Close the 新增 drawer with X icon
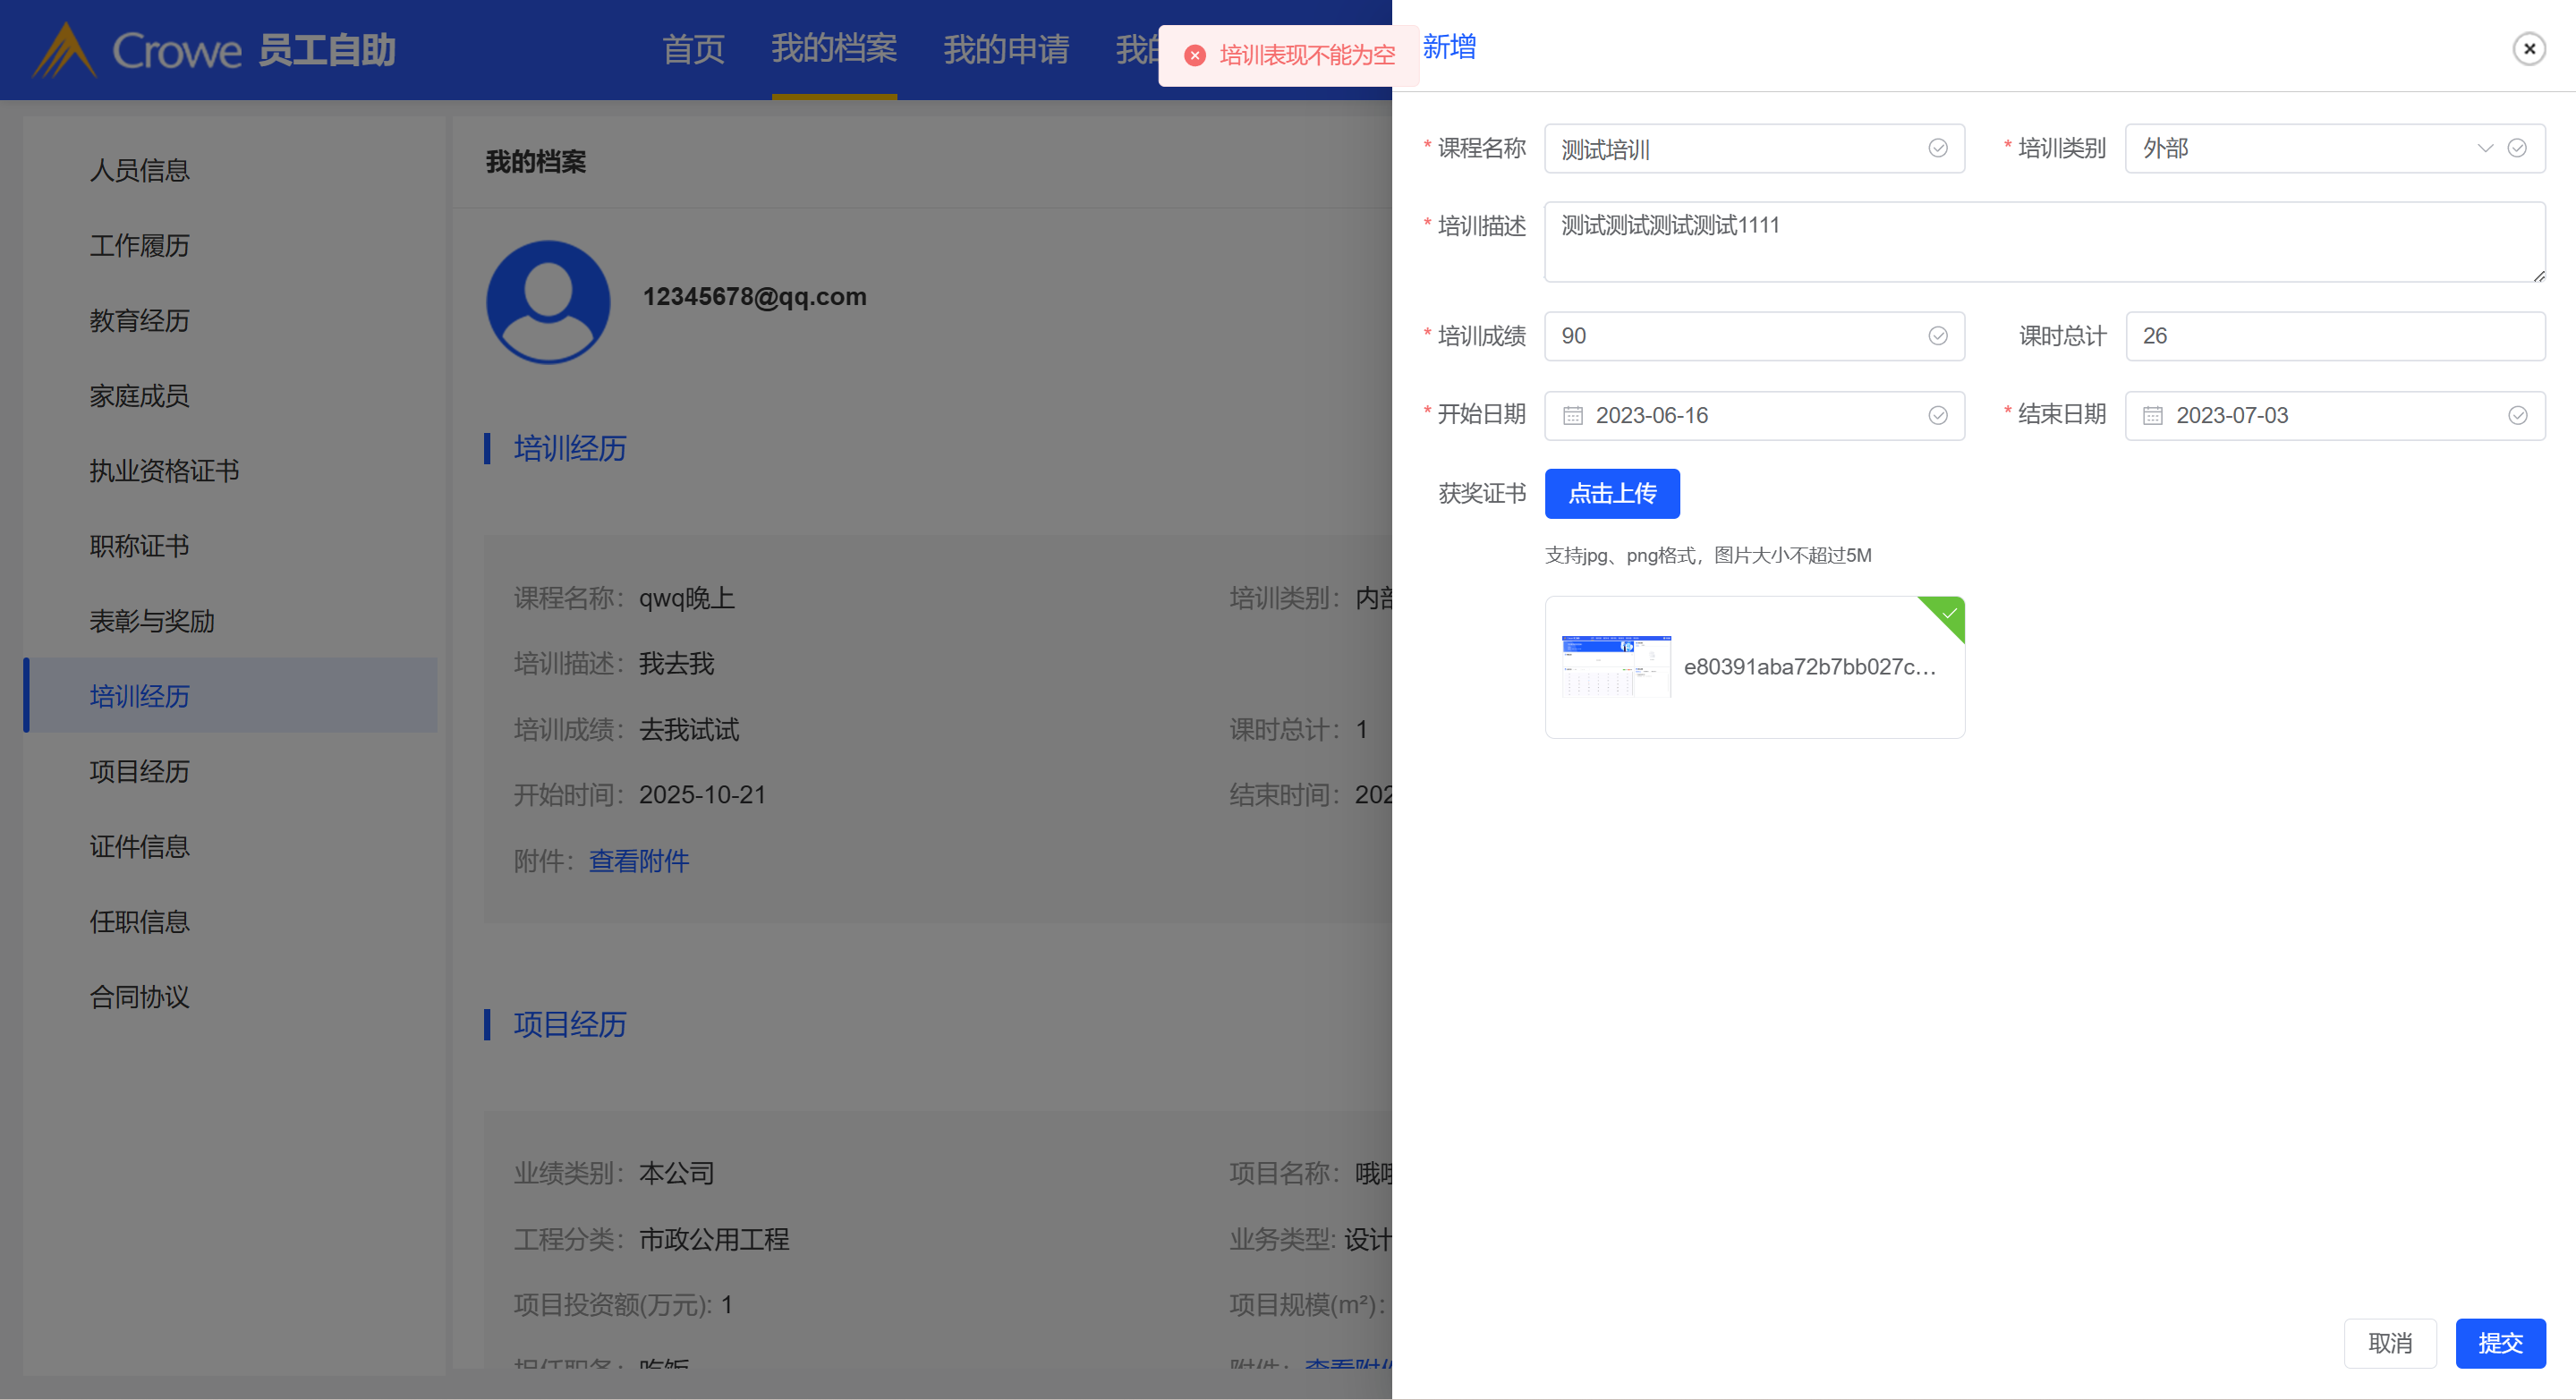 (x=2528, y=48)
